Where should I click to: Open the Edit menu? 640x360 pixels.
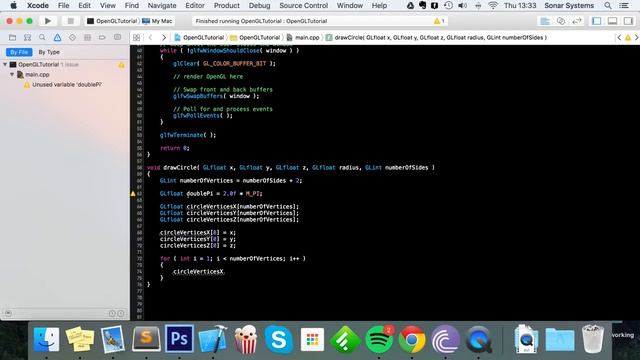coord(84,6)
